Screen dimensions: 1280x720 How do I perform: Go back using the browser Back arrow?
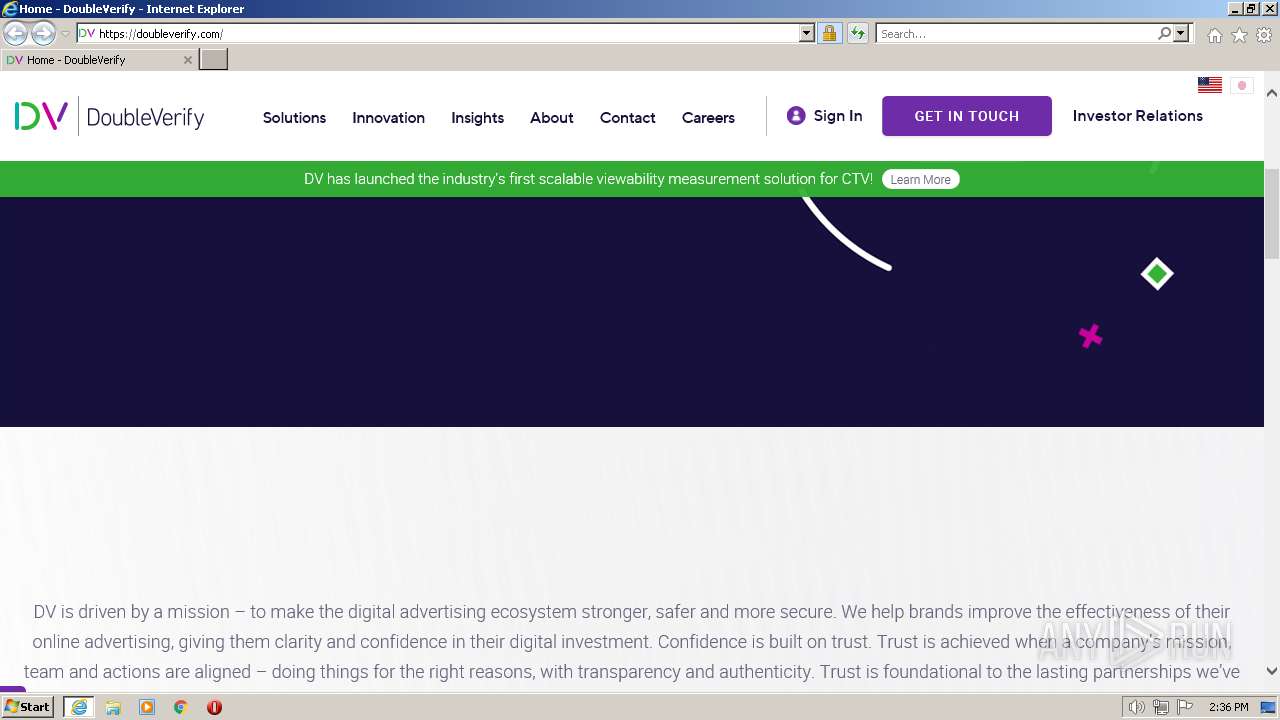pos(16,33)
